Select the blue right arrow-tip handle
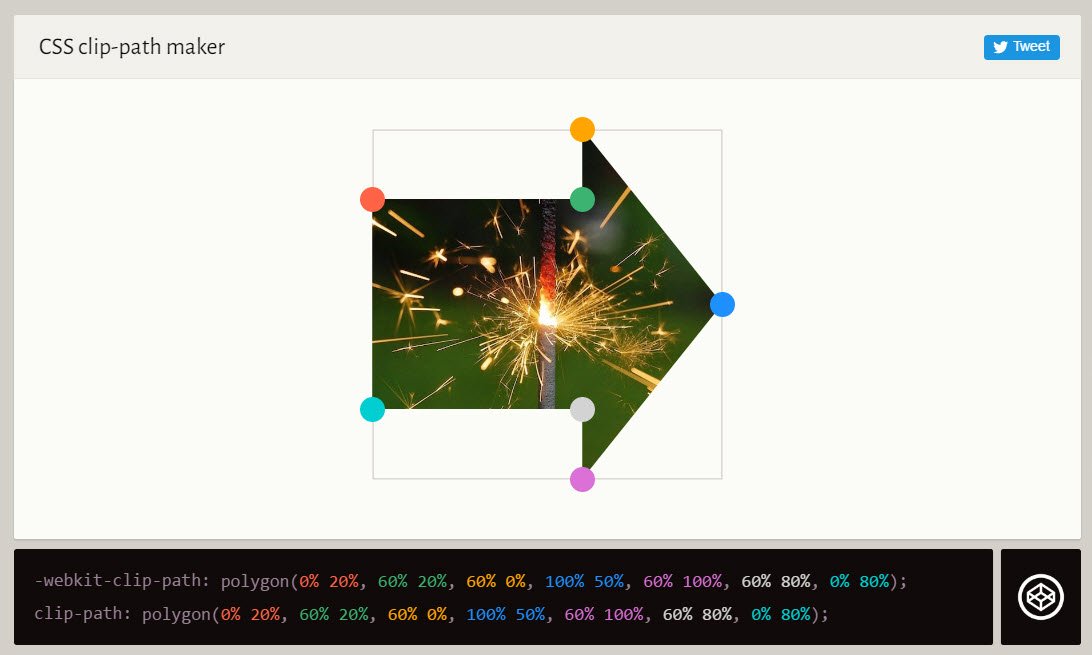 (x=722, y=304)
